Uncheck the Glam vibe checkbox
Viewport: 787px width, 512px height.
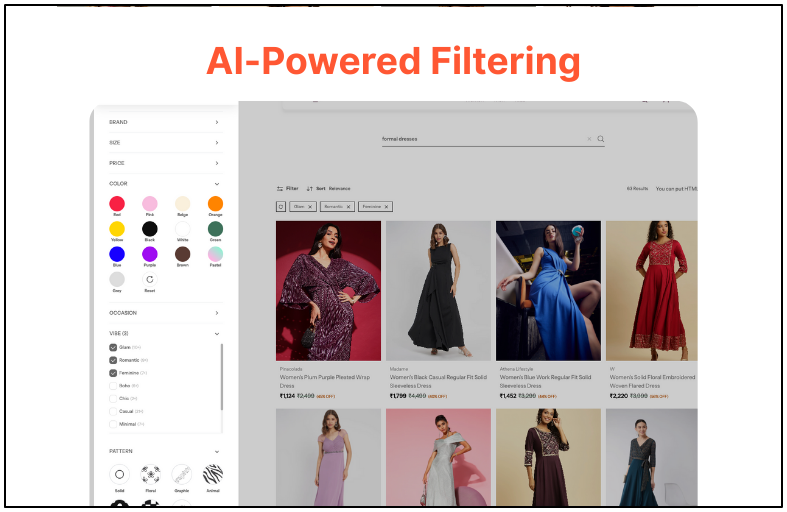(x=113, y=347)
